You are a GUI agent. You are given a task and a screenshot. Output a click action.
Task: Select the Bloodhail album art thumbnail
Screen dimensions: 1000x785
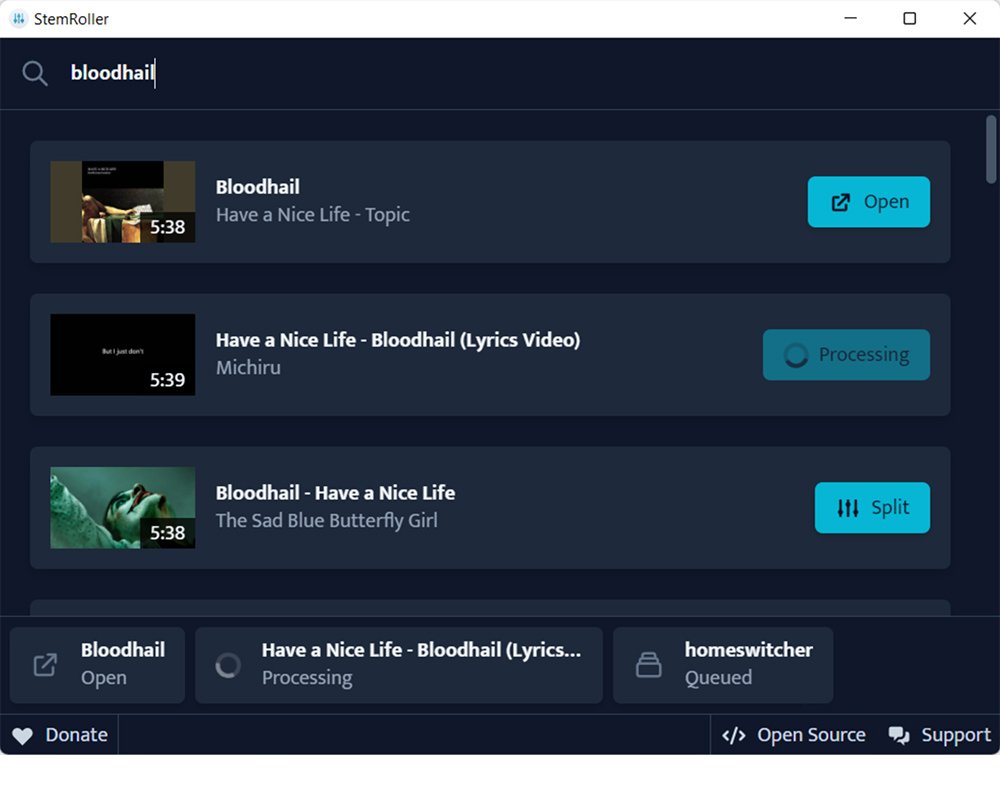point(122,202)
